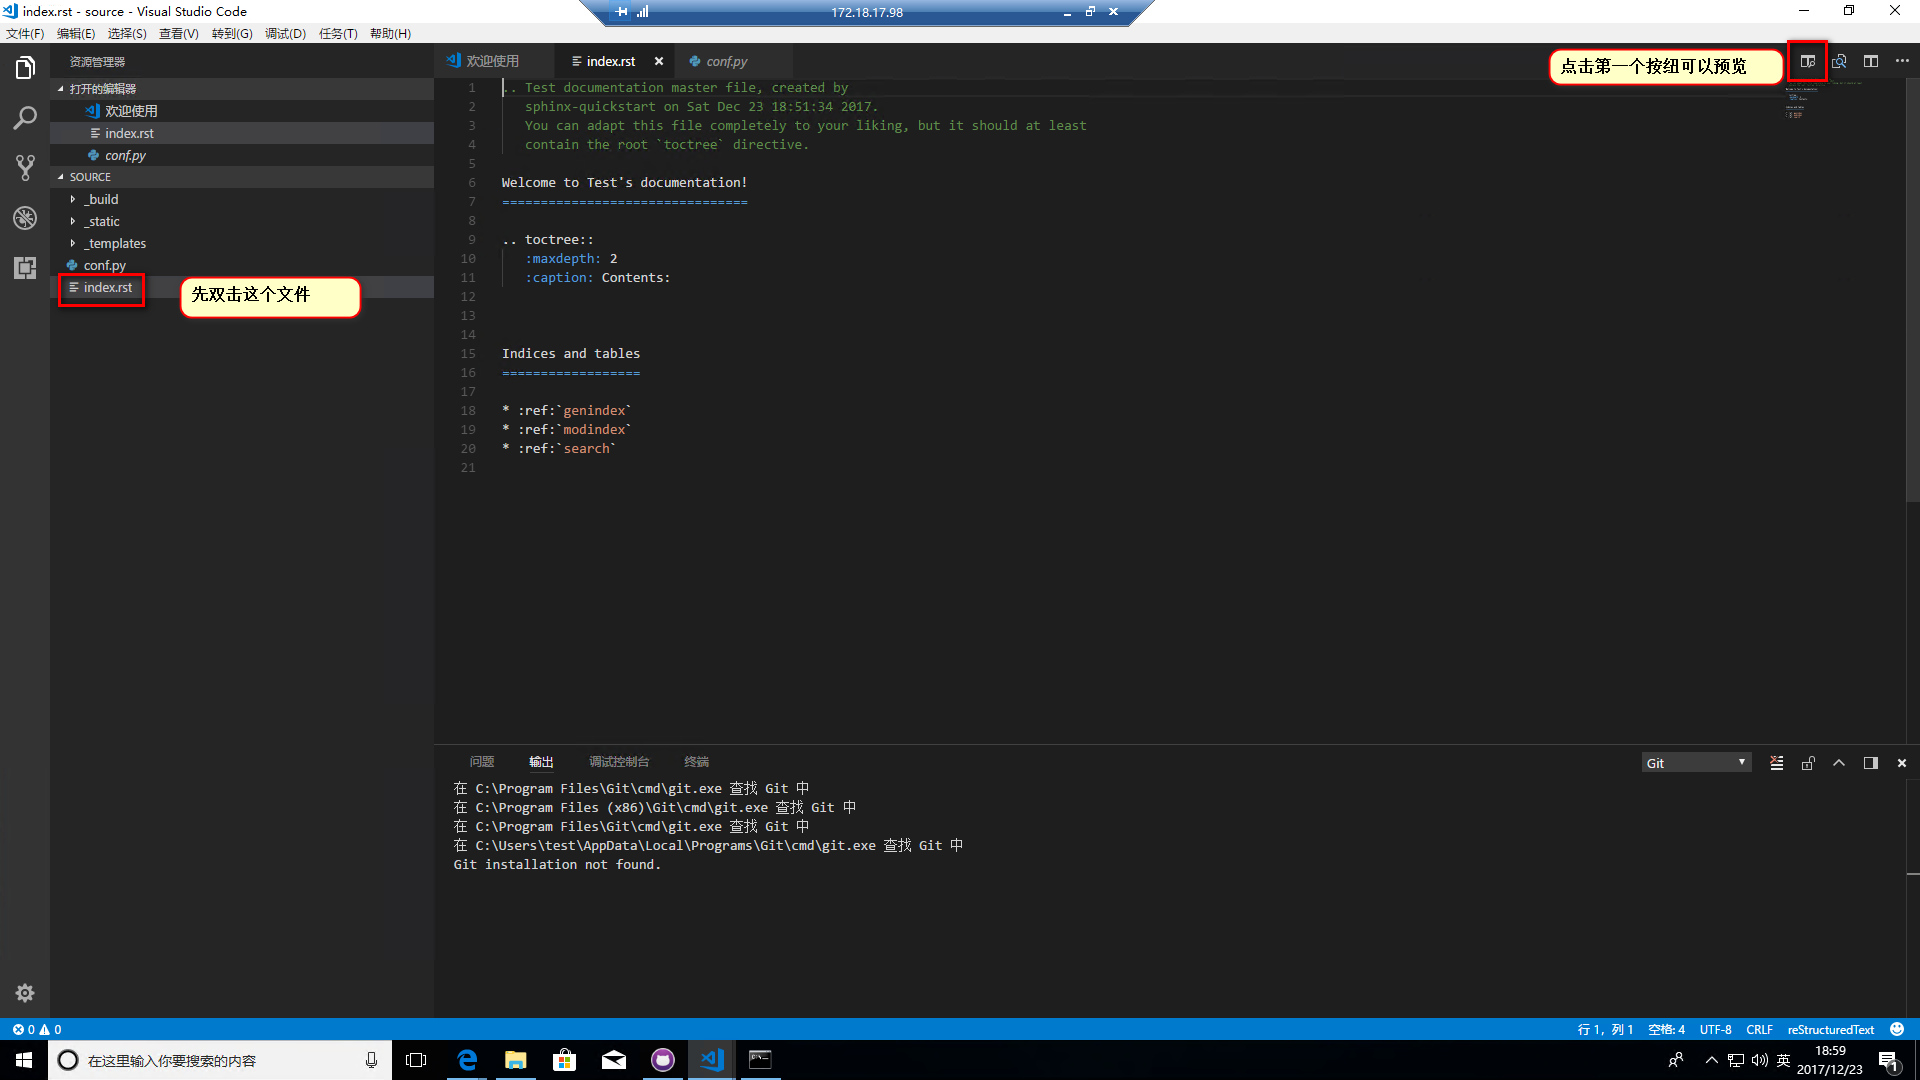1920x1080 pixels.
Task: Expand the _build folder
Action: (x=101, y=199)
